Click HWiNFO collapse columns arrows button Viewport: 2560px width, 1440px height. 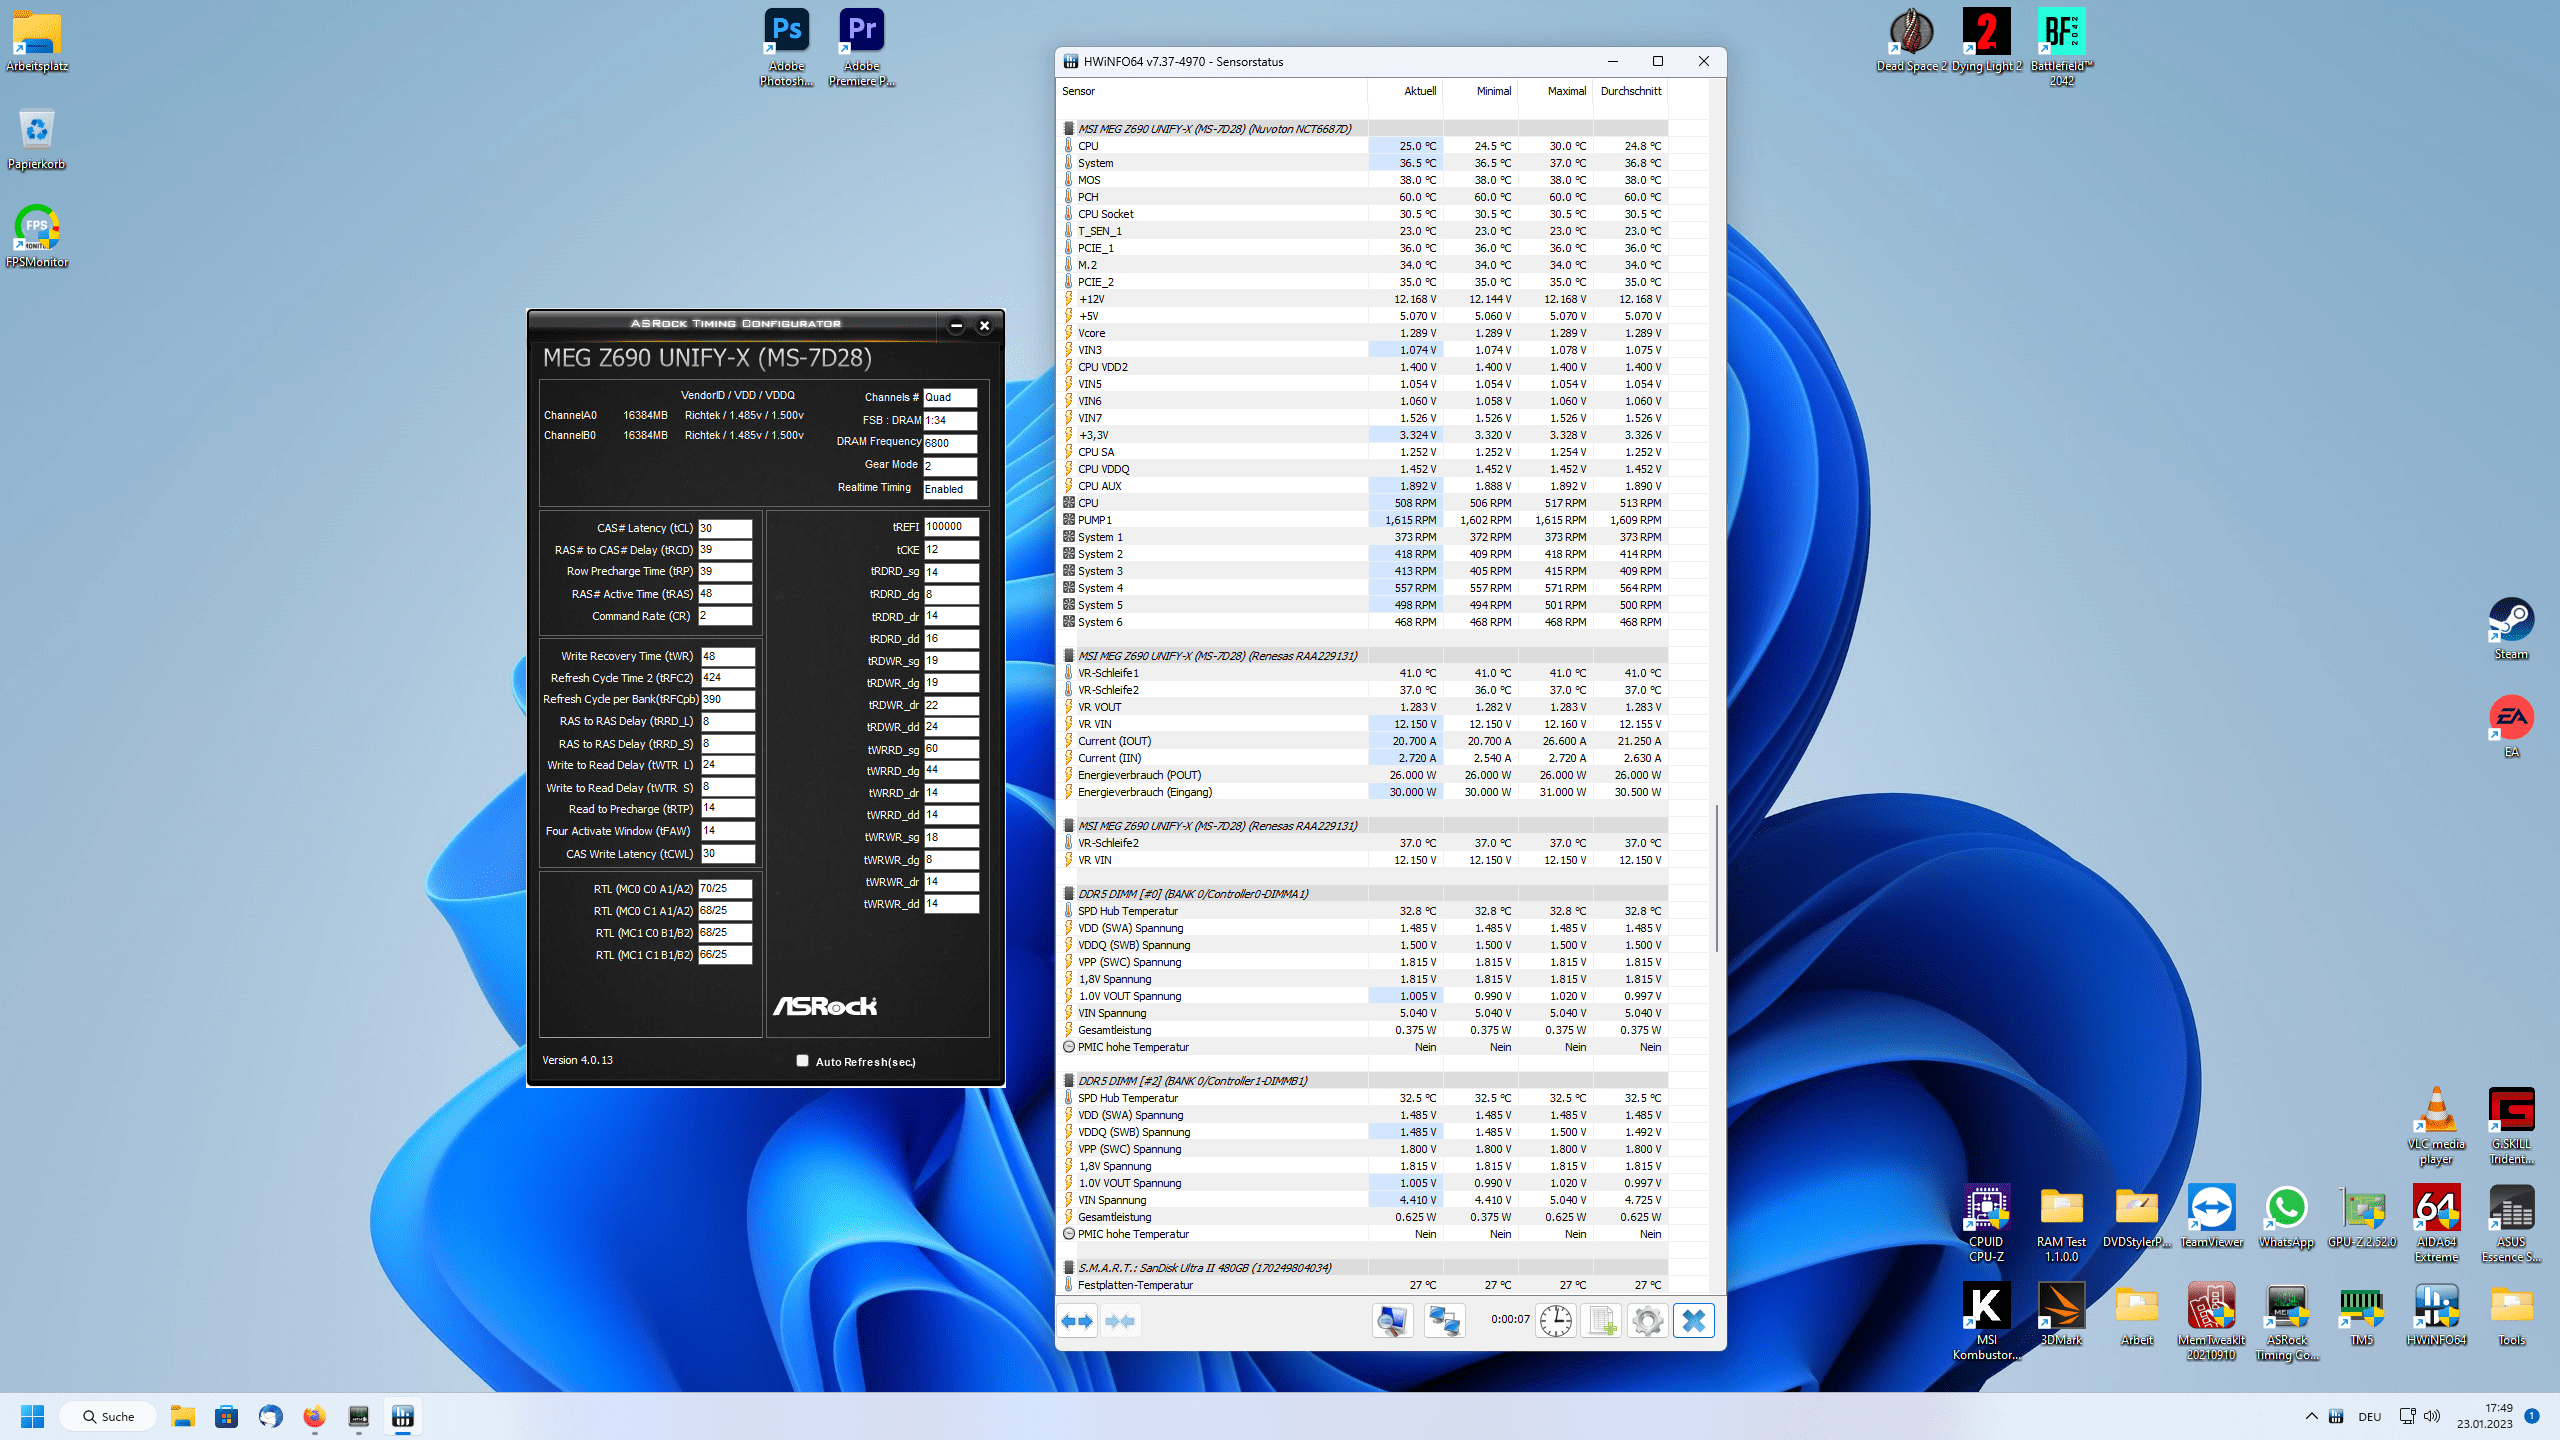[1120, 1321]
